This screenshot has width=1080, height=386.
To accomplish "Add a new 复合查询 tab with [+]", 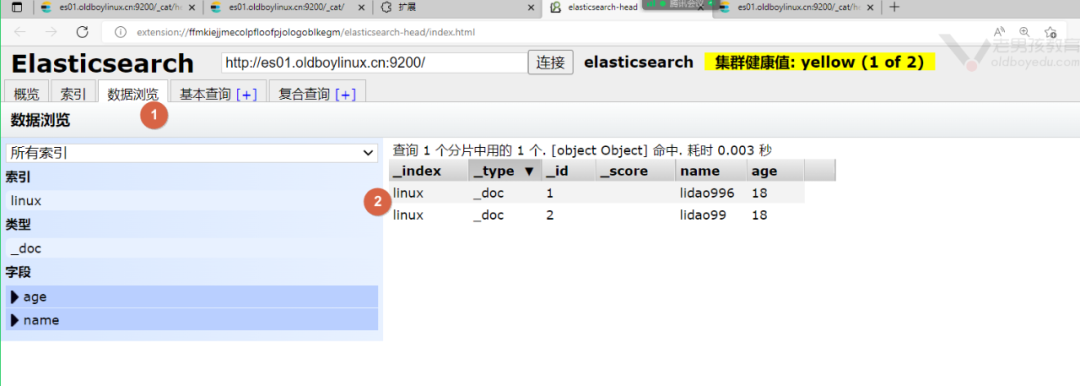I will 345,94.
